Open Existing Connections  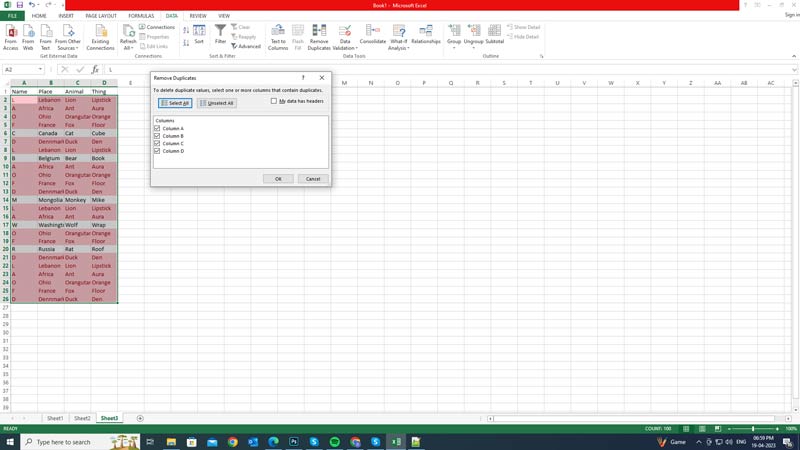click(100, 38)
